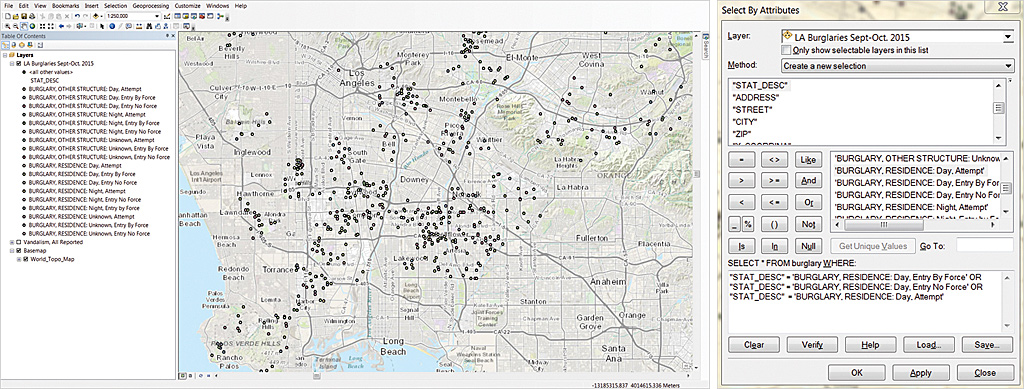
Task: Open the Find binoculars tool
Action: point(149,26)
